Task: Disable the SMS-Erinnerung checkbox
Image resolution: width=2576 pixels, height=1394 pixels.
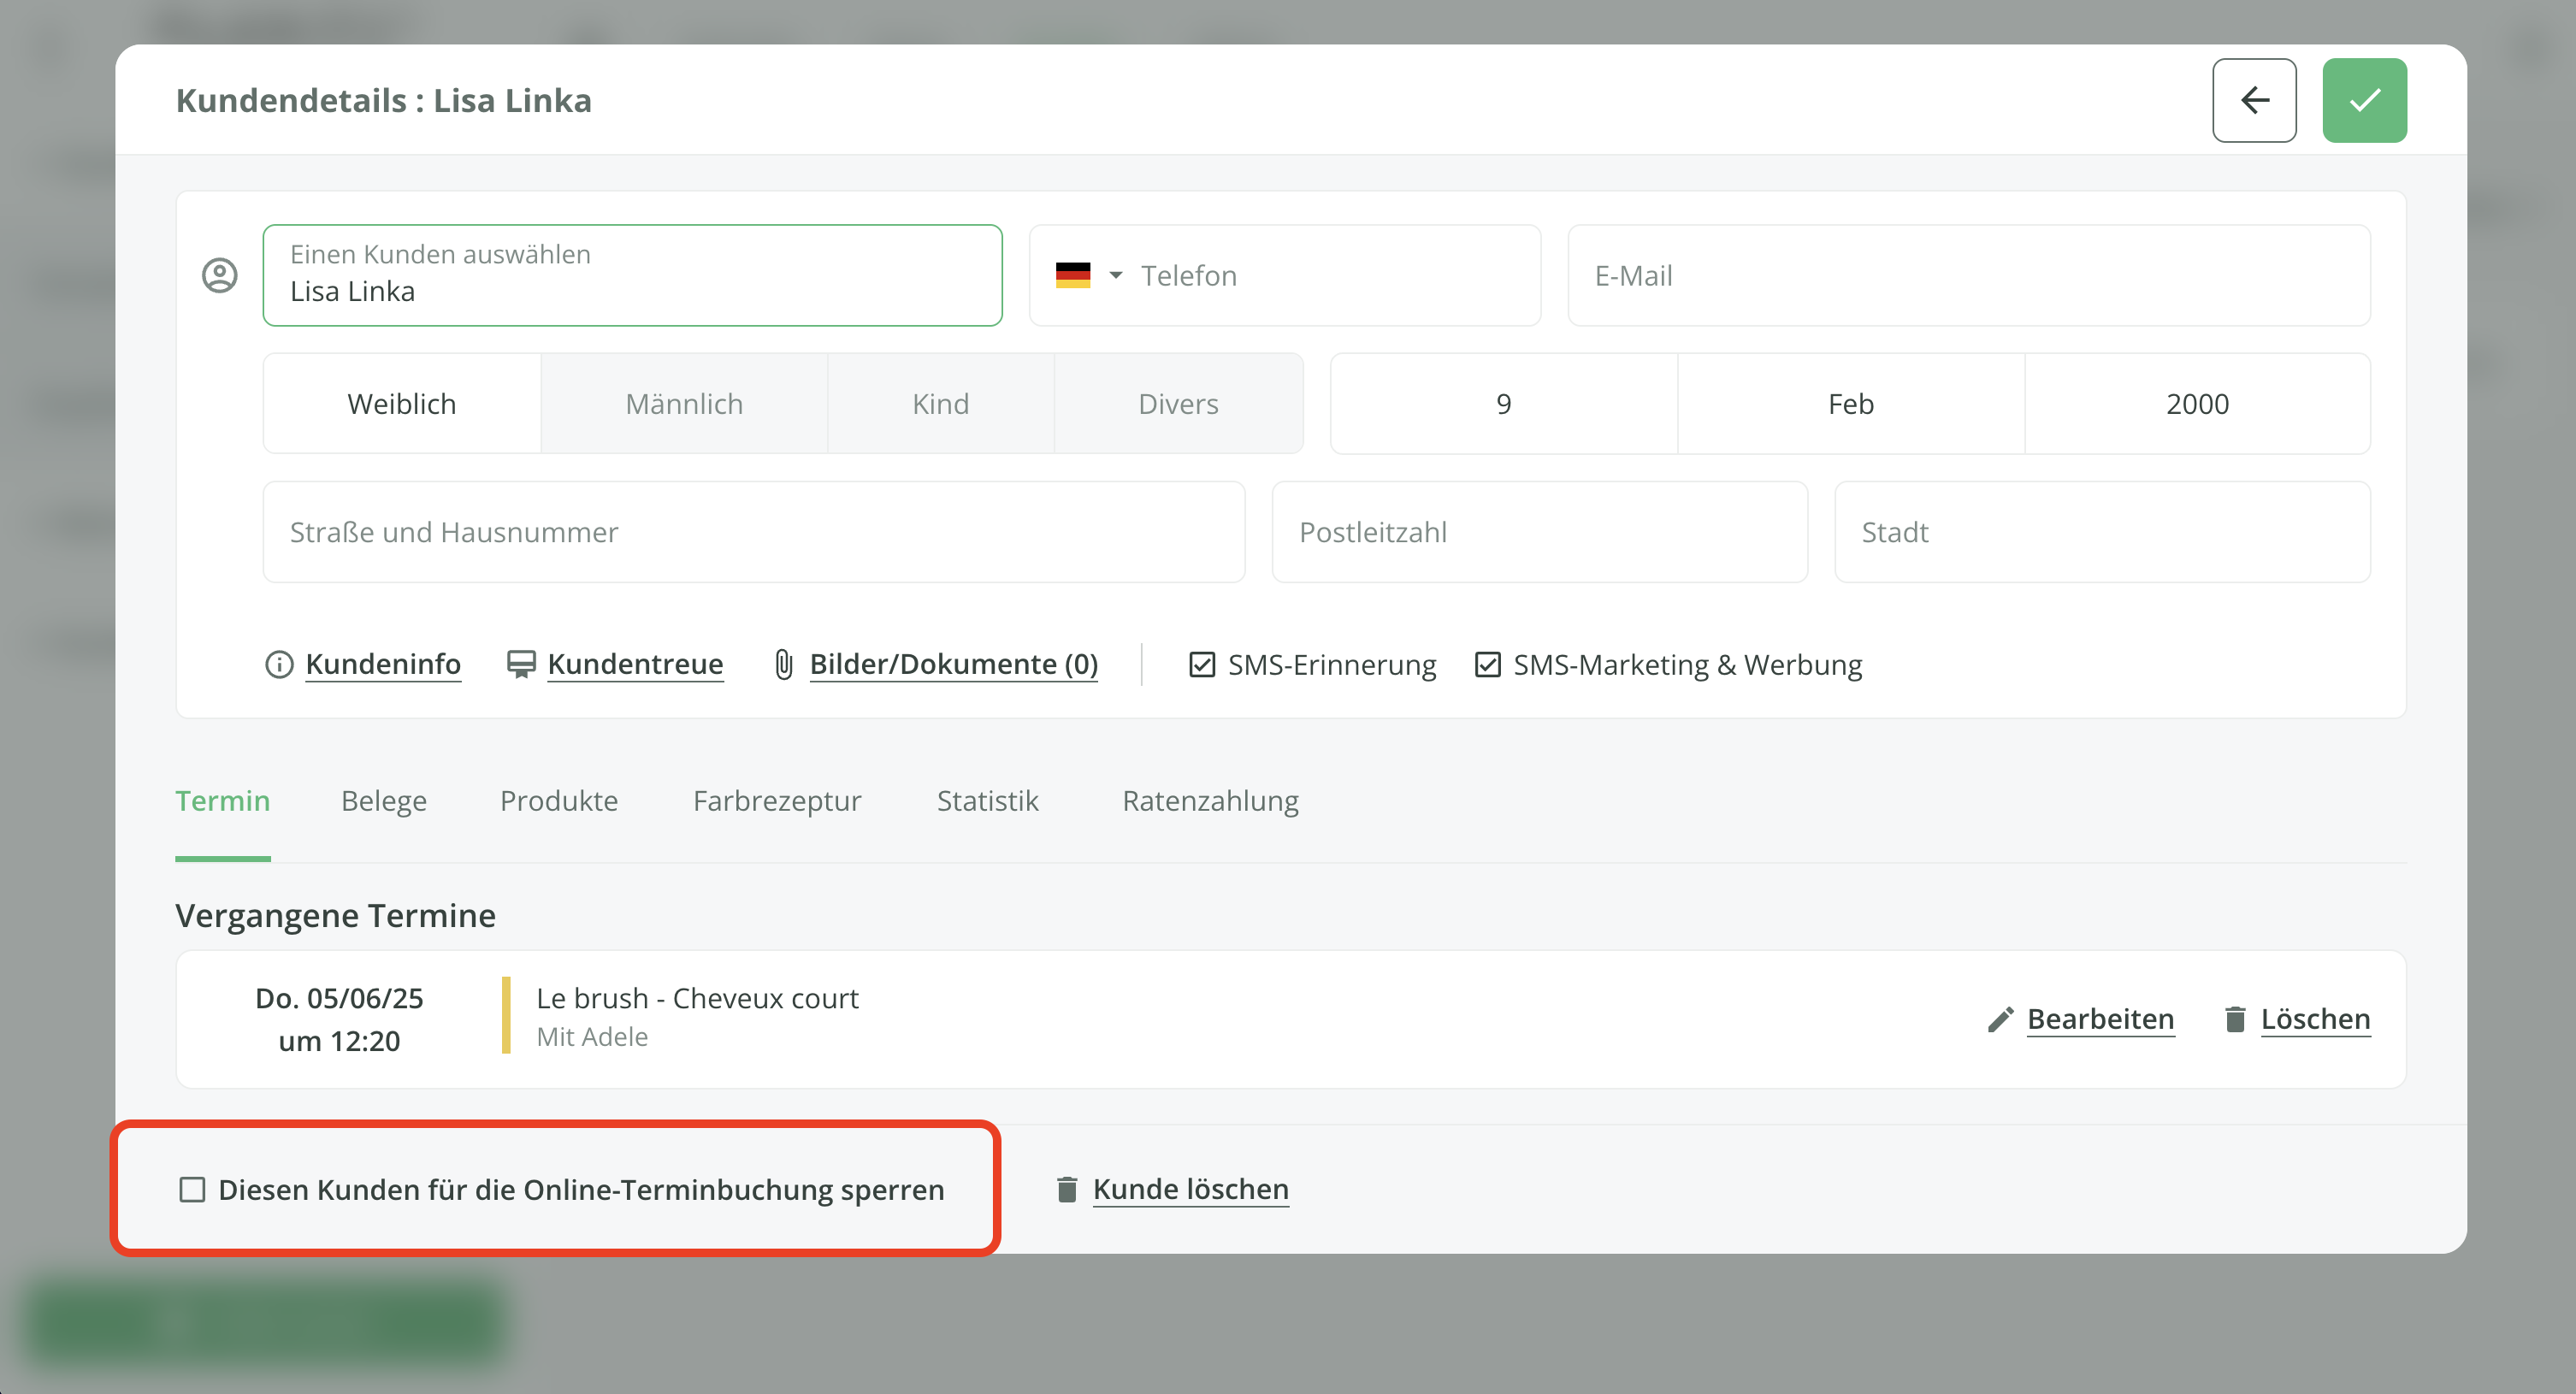Action: (1202, 664)
